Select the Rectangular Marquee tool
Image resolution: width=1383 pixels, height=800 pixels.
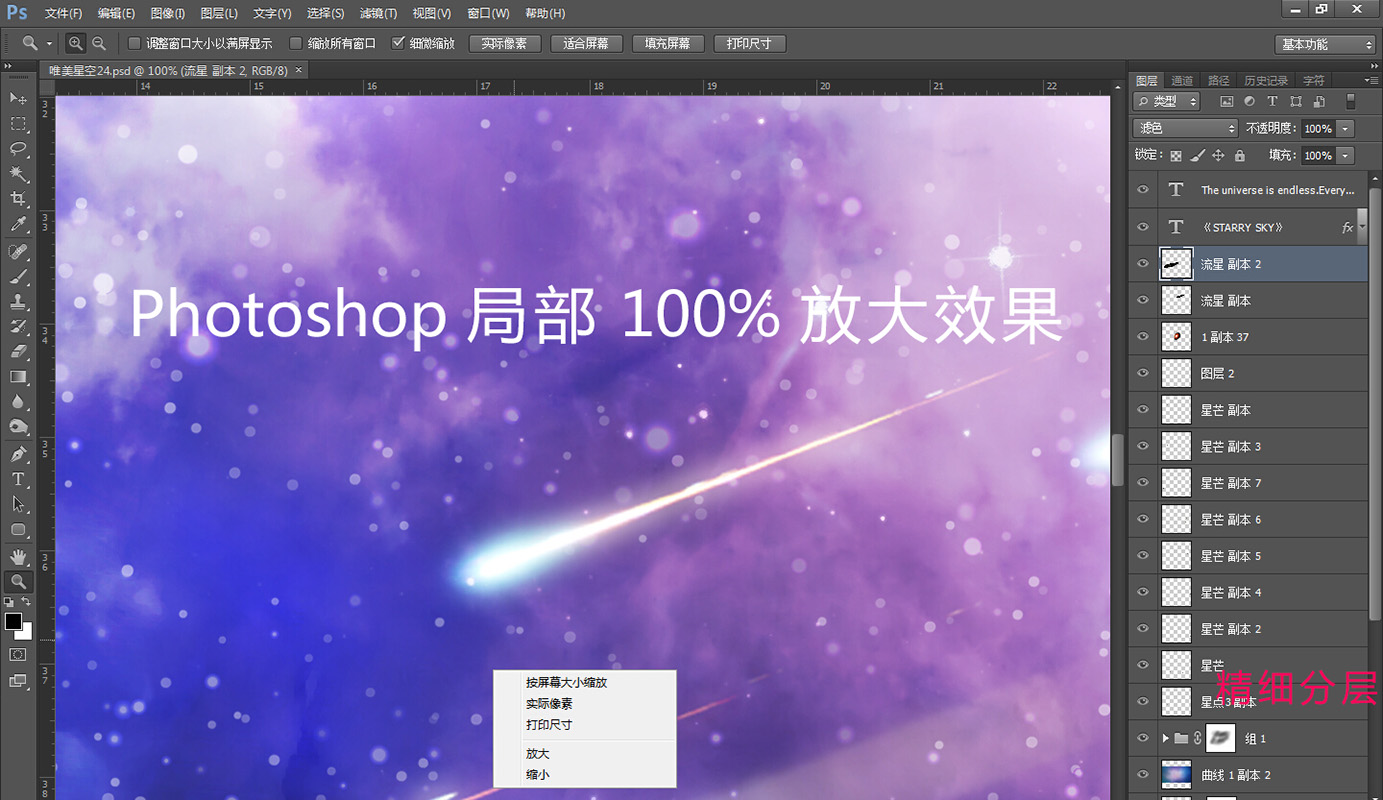(18, 124)
